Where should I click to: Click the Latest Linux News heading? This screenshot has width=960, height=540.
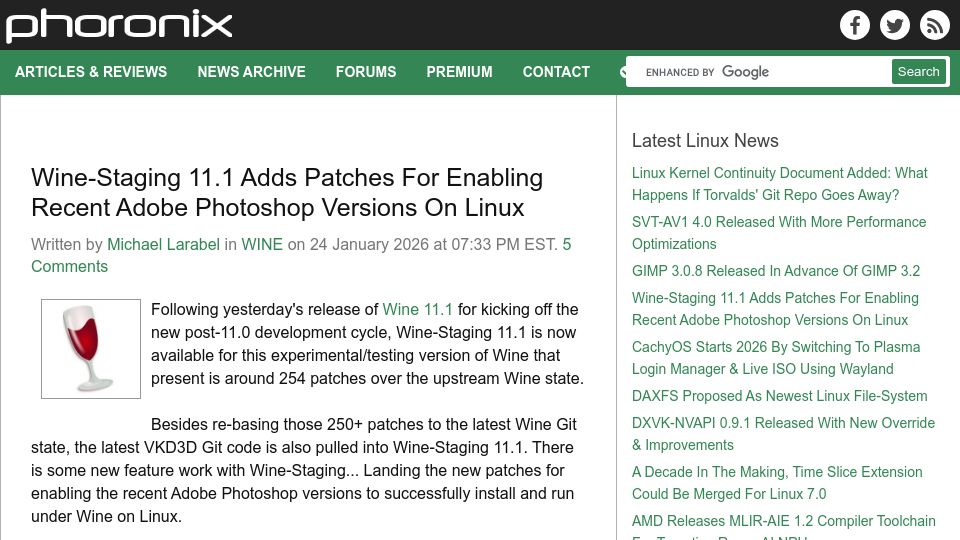tap(705, 140)
